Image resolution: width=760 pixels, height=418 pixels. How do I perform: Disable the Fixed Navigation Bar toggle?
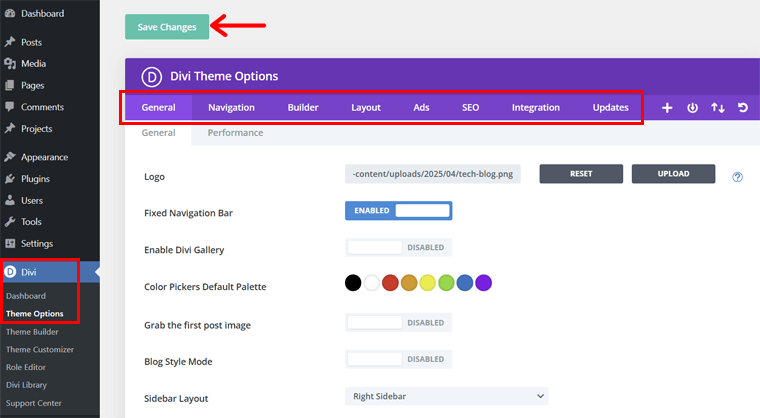point(398,210)
